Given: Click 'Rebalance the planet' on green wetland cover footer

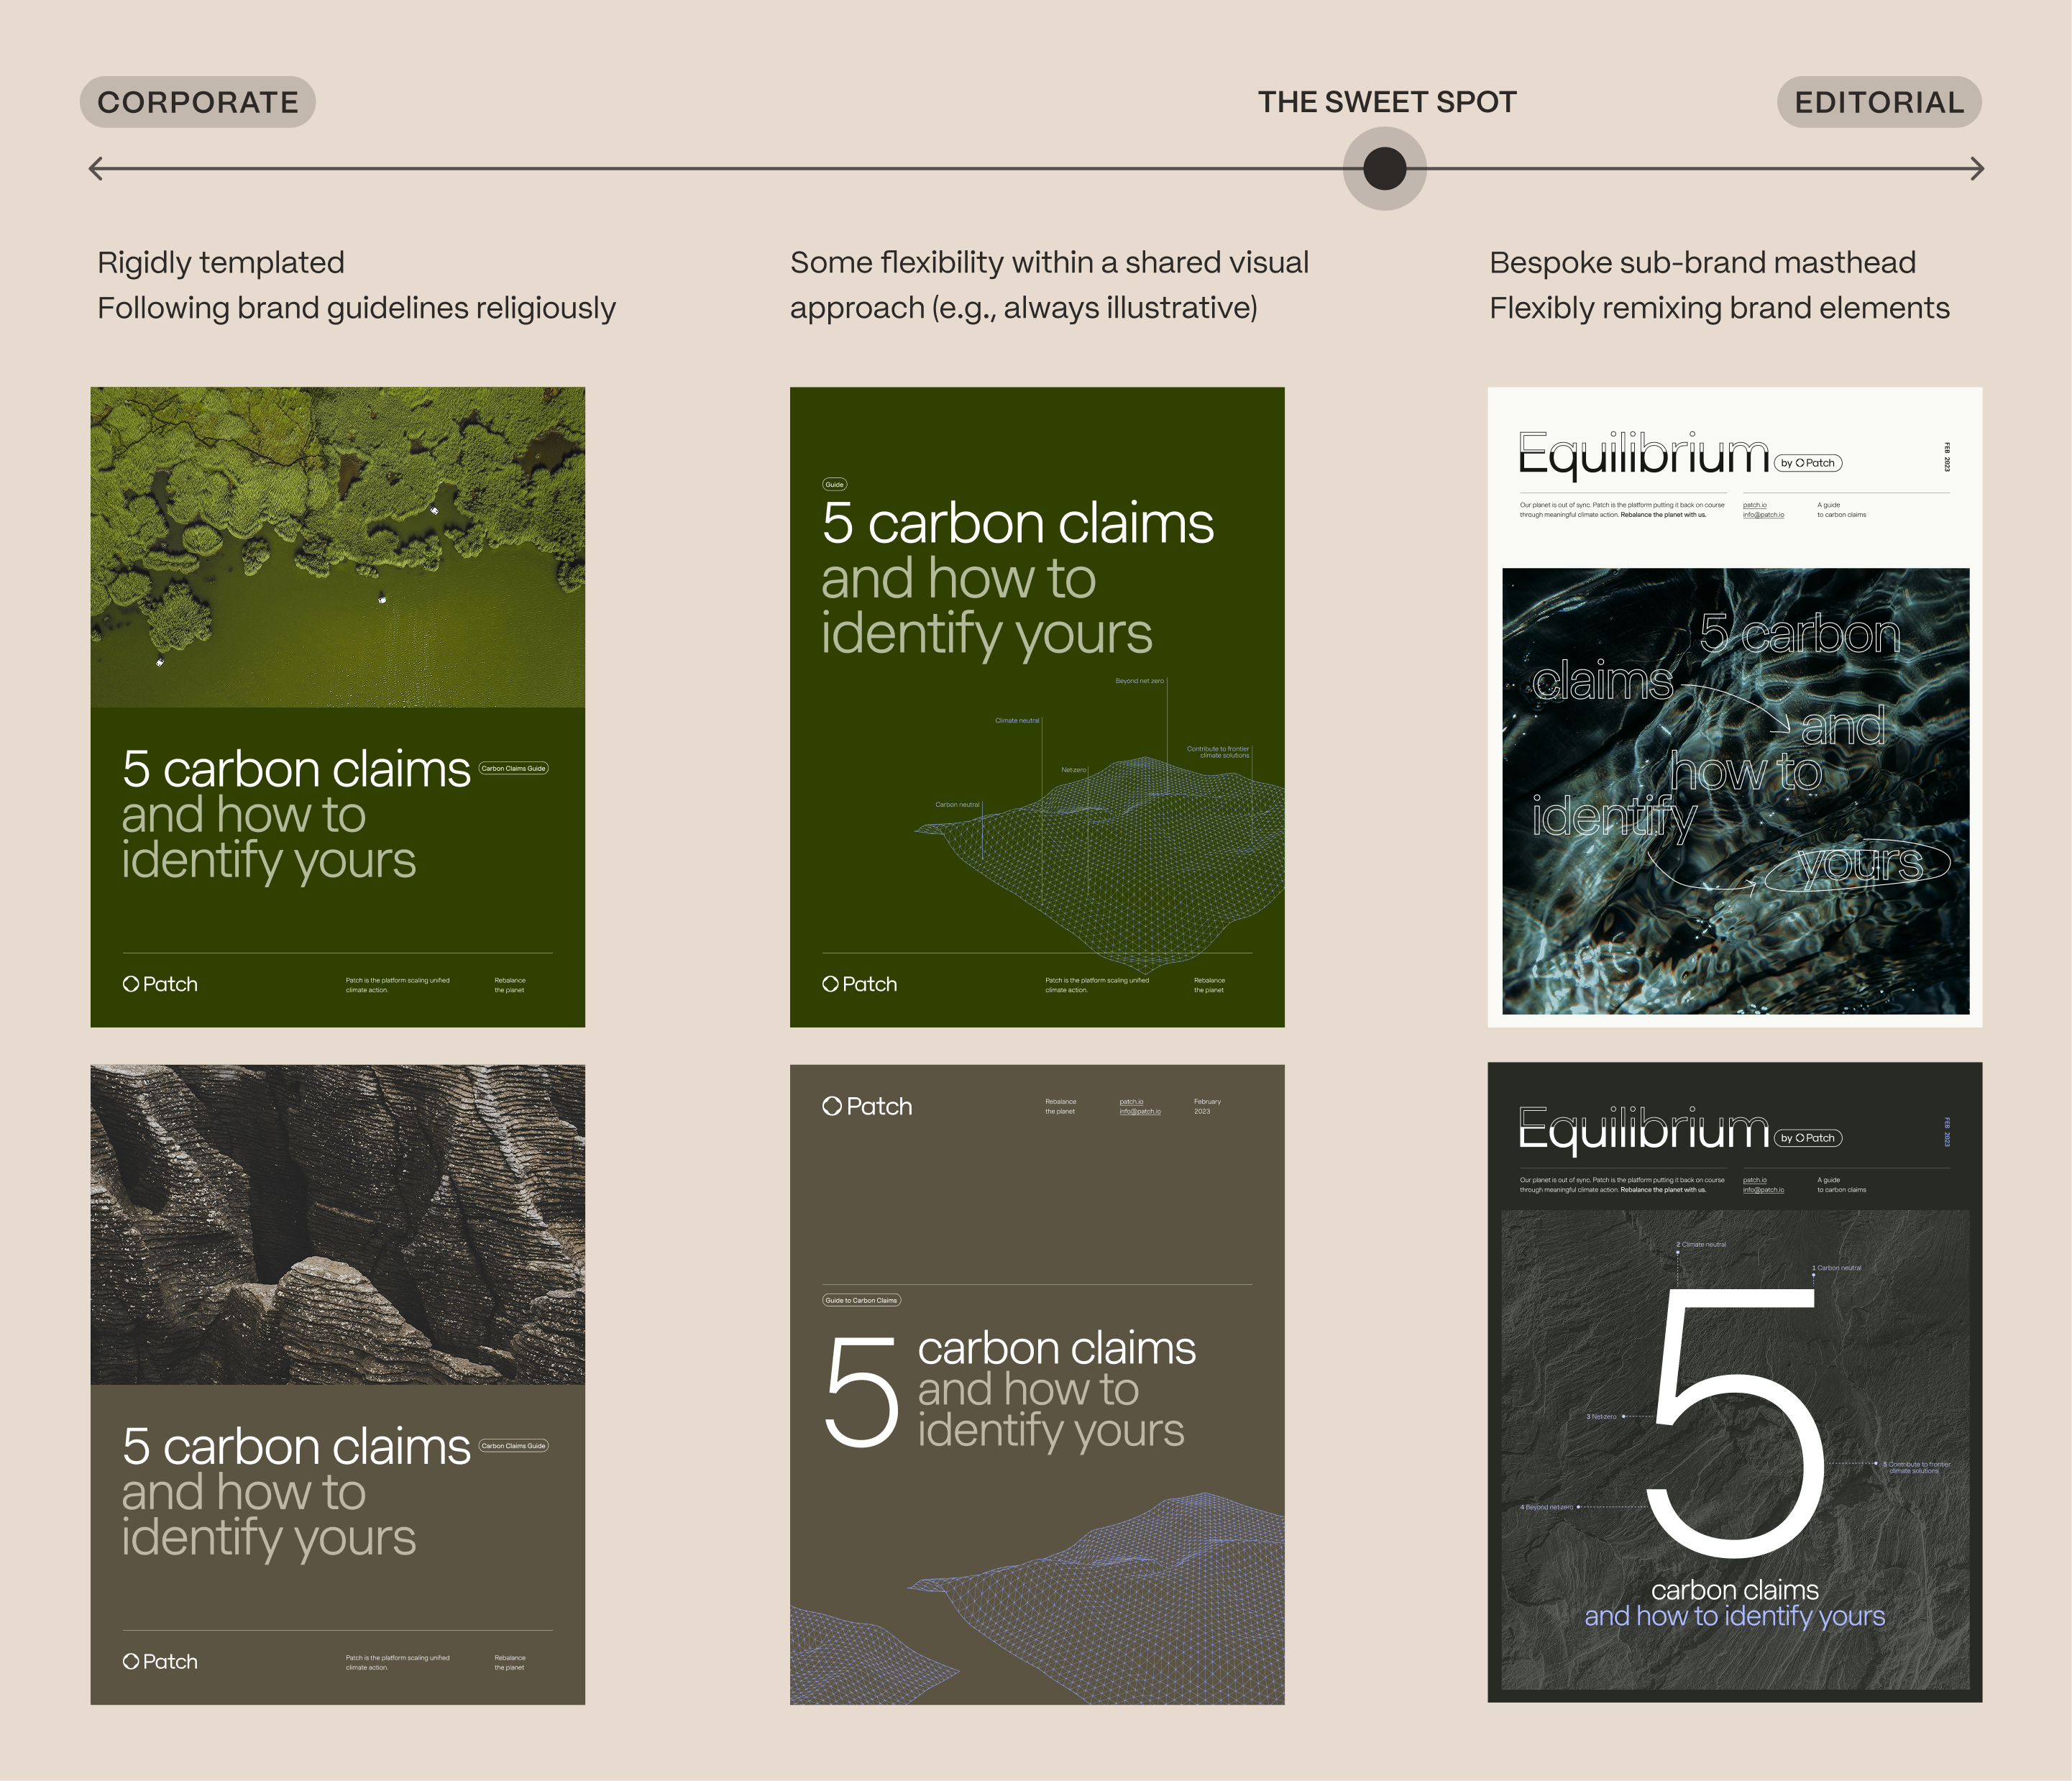Looking at the screenshot, I should pyautogui.click(x=509, y=985).
